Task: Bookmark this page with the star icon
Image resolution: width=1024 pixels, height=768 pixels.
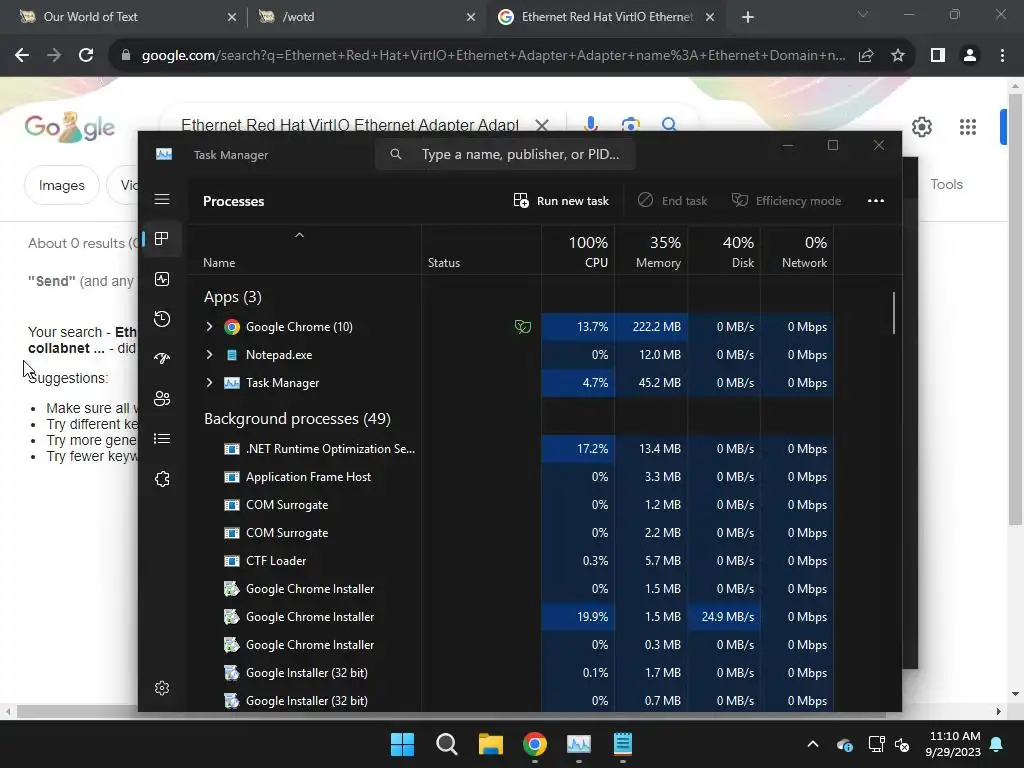Action: point(898,56)
